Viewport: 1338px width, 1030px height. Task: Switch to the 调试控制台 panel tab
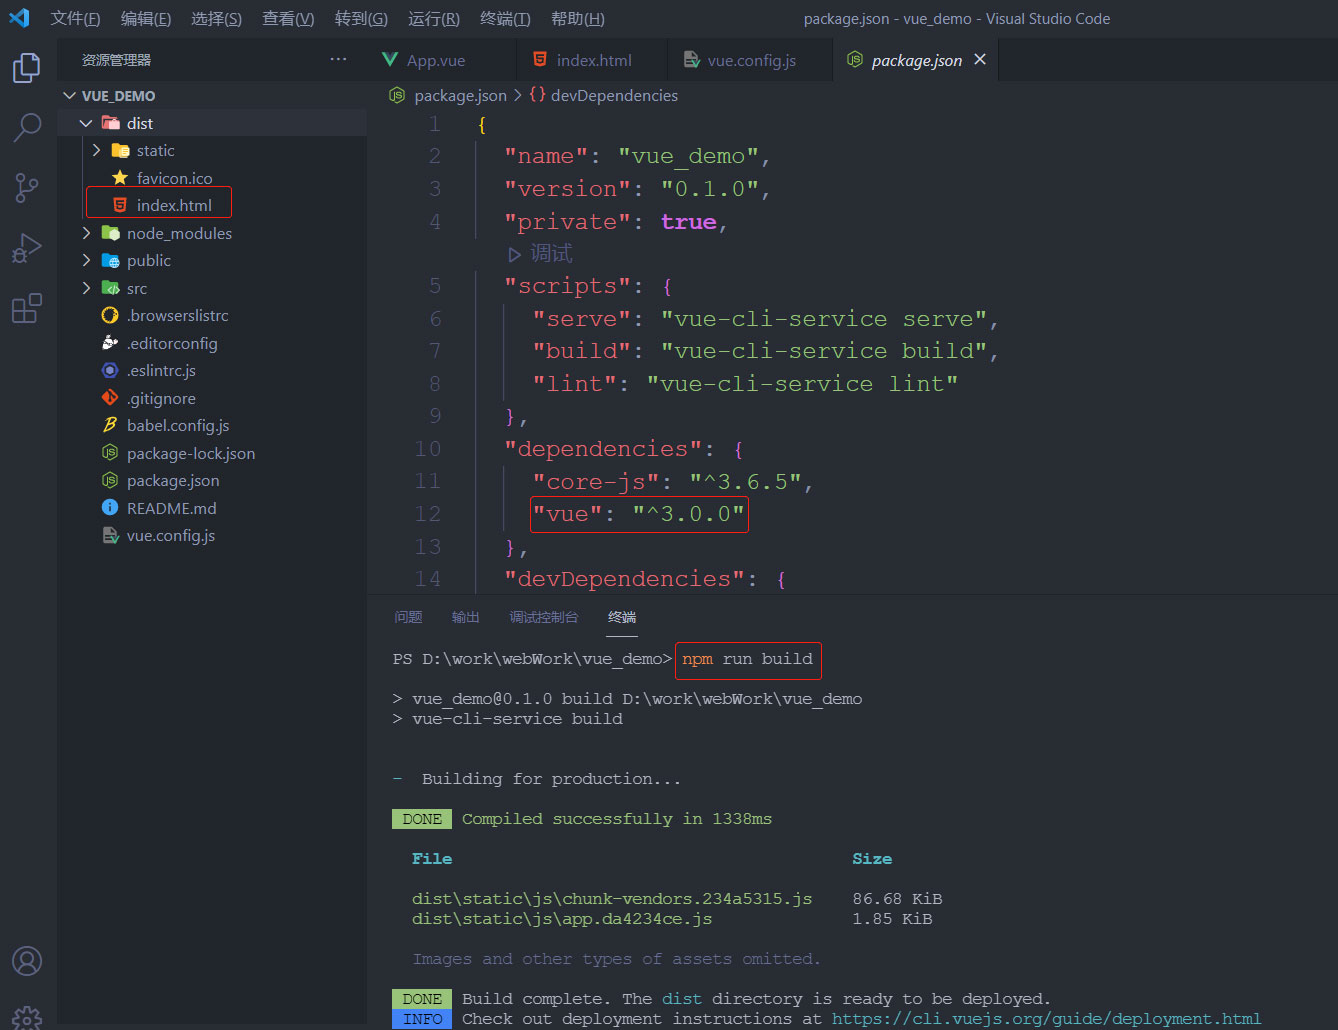[544, 617]
